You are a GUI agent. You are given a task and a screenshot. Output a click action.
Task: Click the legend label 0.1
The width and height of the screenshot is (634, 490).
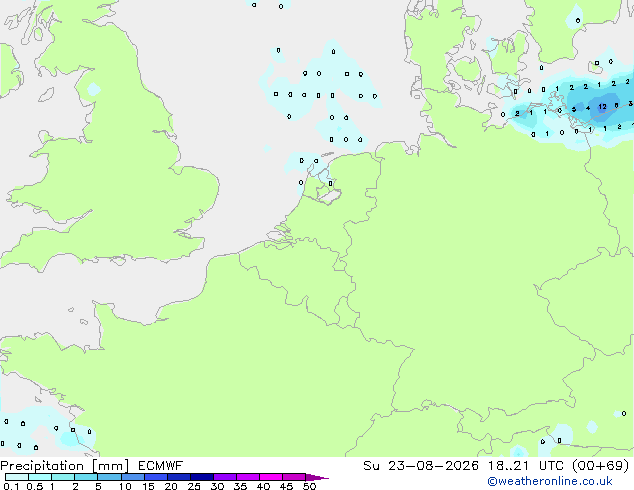coord(11,486)
